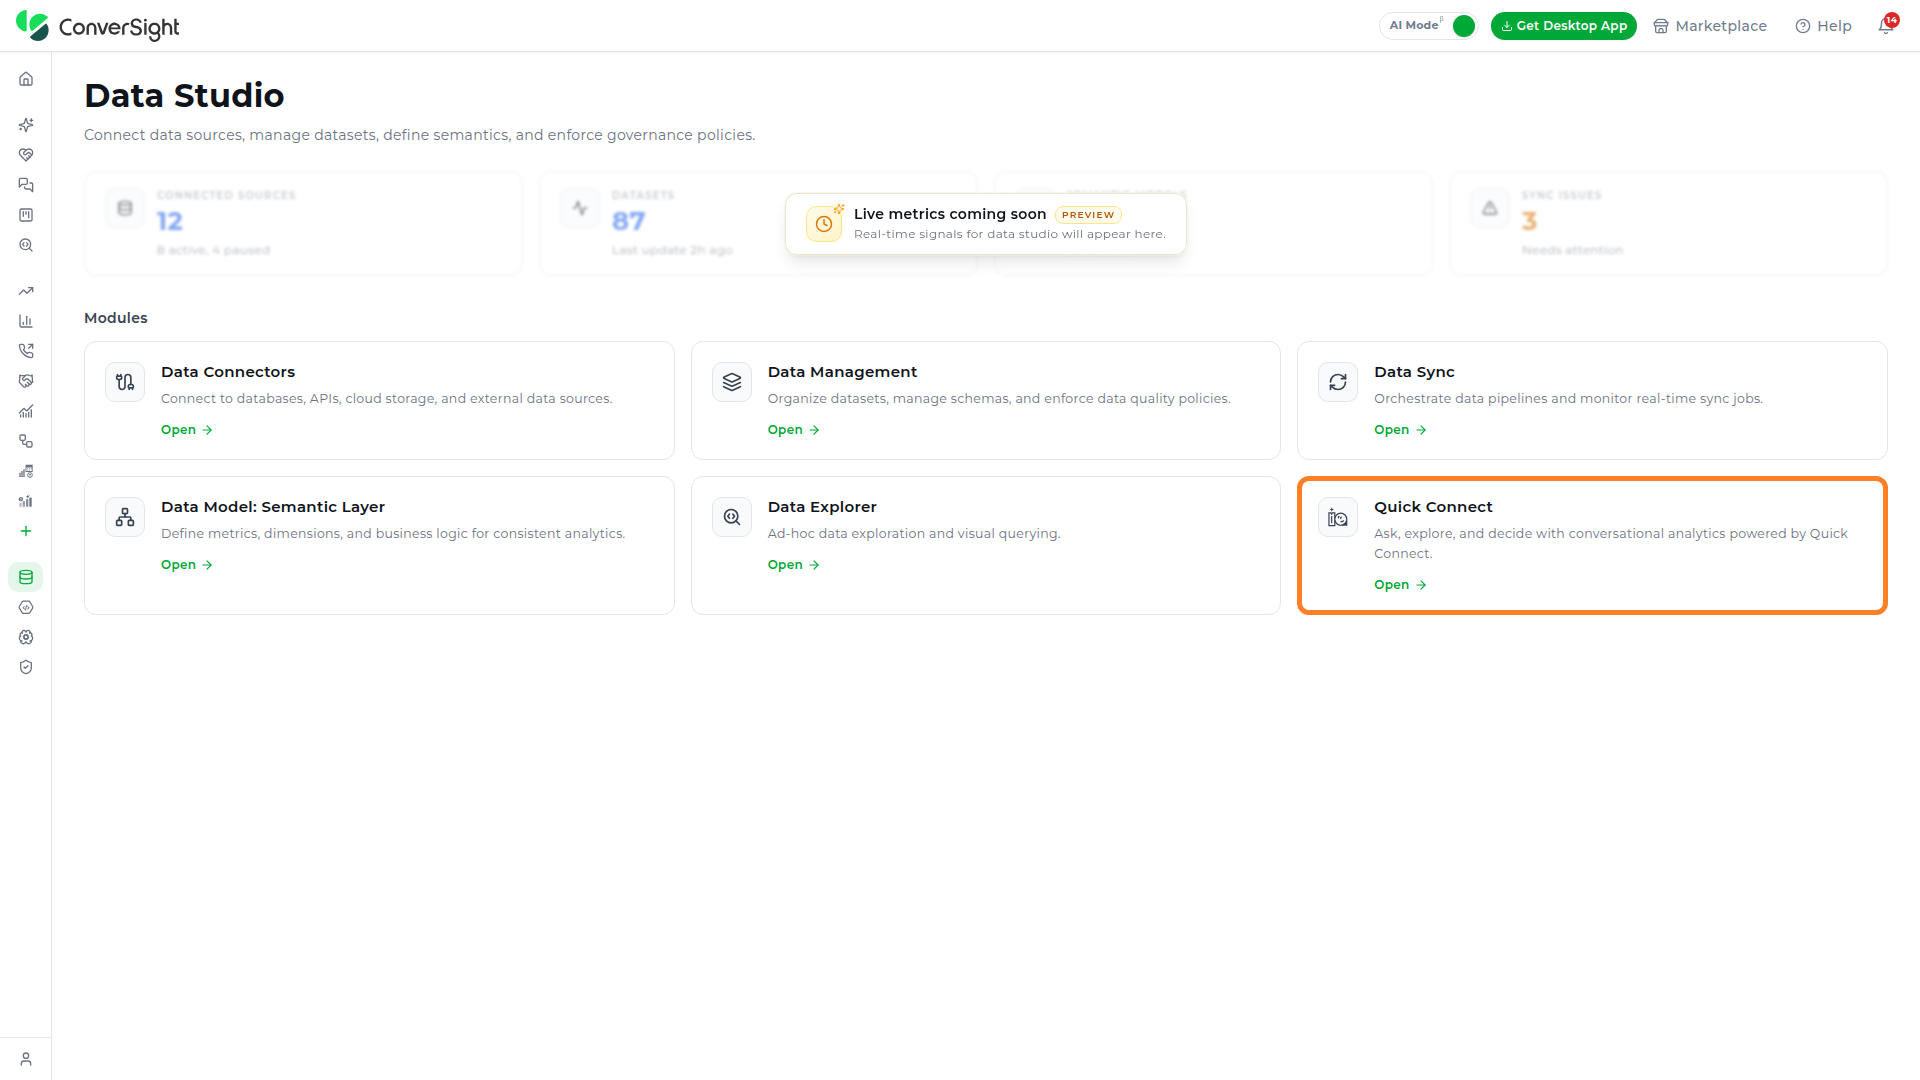The image size is (1920, 1080).
Task: Click the PREVIEW badge on live metrics
Action: tap(1088, 215)
